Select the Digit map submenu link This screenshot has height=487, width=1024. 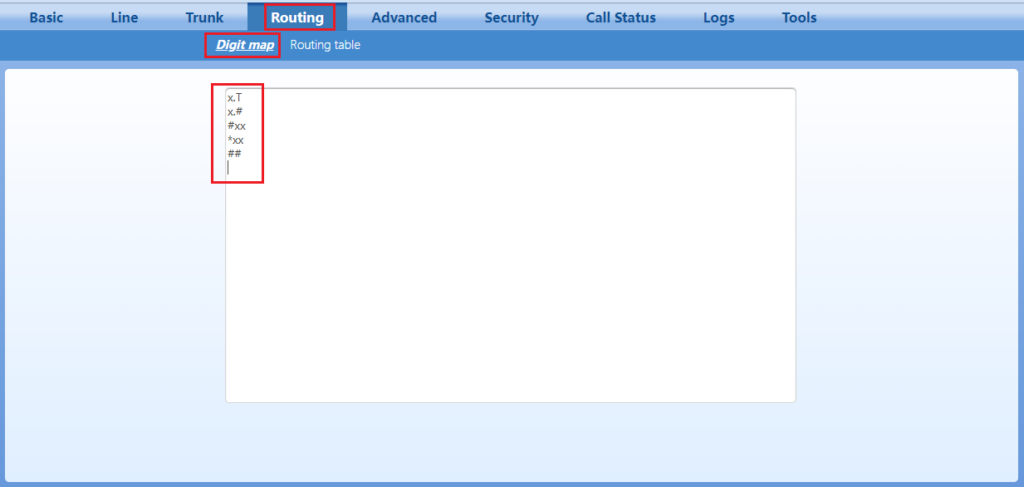click(x=245, y=45)
